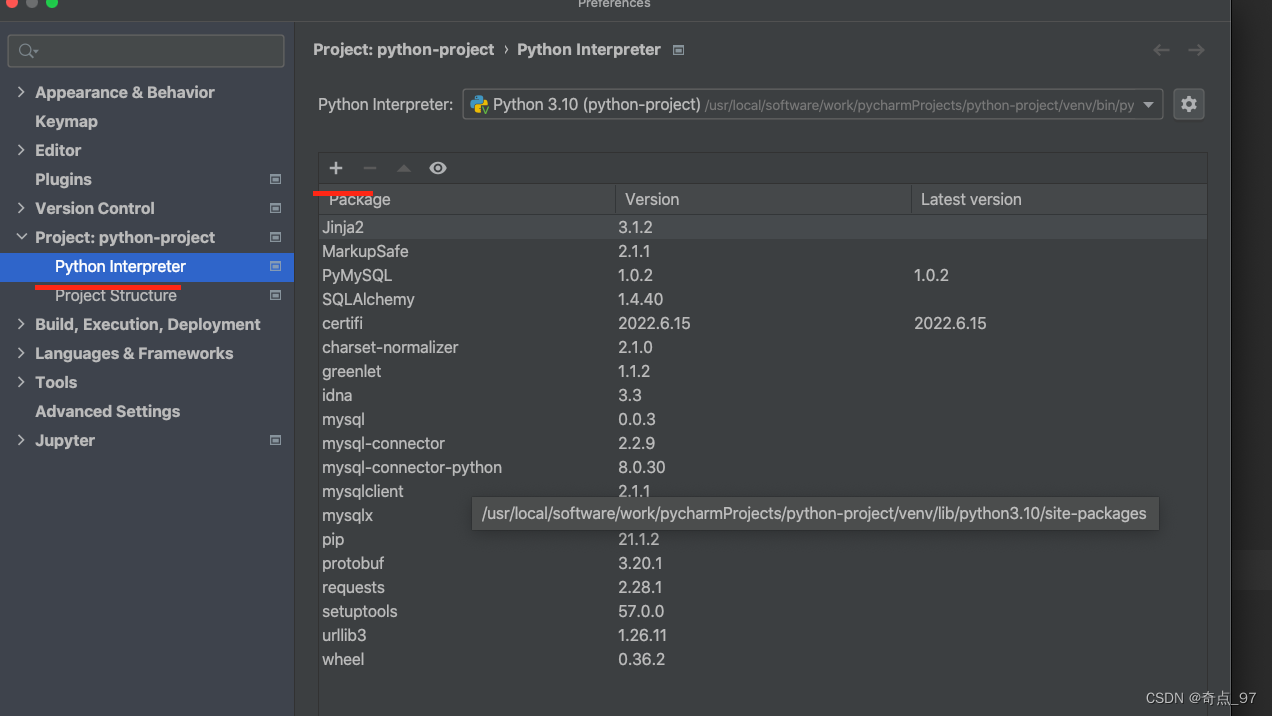Click project icon beside Project: python-project
Viewport: 1272px width, 716px height.
(x=276, y=237)
